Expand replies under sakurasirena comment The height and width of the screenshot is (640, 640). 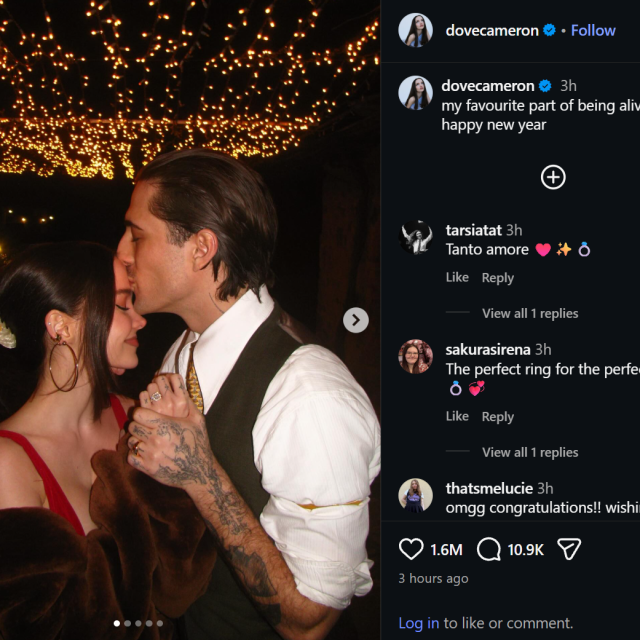pyautogui.click(x=529, y=452)
